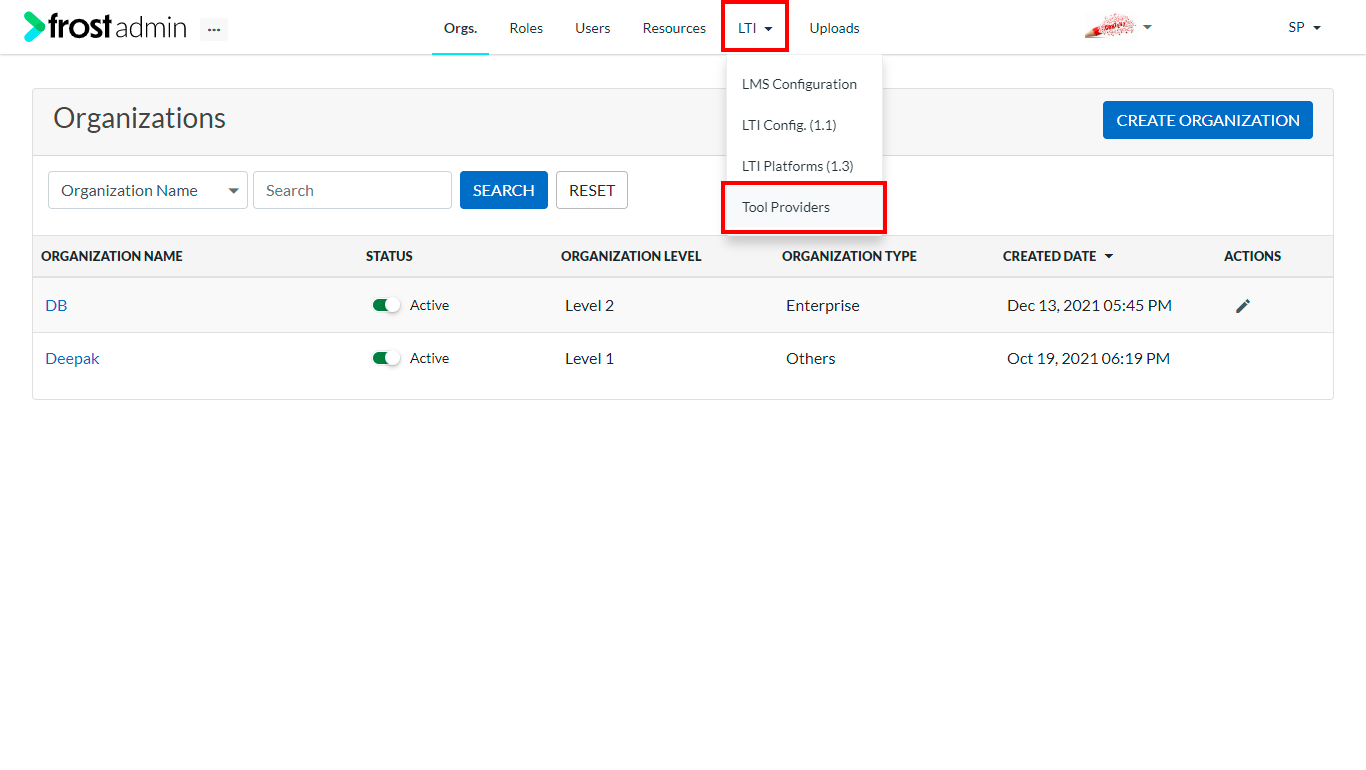Image resolution: width=1366 pixels, height=770 pixels.
Task: Open the Organization Name filter dropdown
Action: (148, 190)
